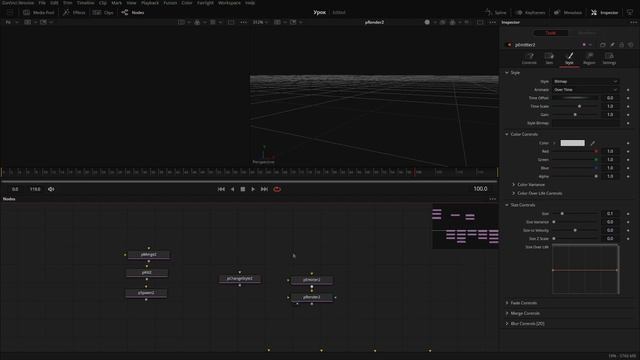Expand Merge Controls section
The image size is (640, 360).
(507, 313)
